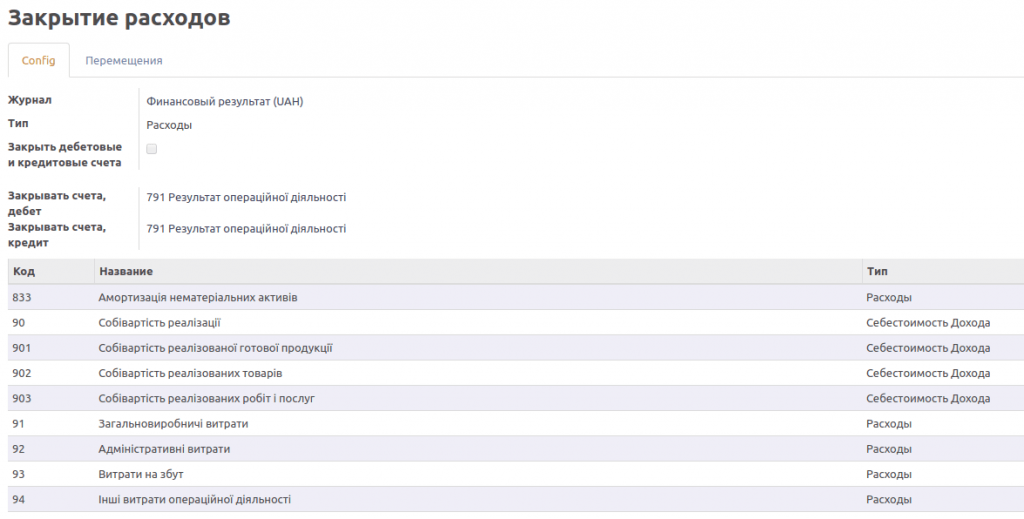The height and width of the screenshot is (519, 1024).
Task: Open debit account 791 Результат операційної діяльності
Action: pyautogui.click(x=246, y=197)
